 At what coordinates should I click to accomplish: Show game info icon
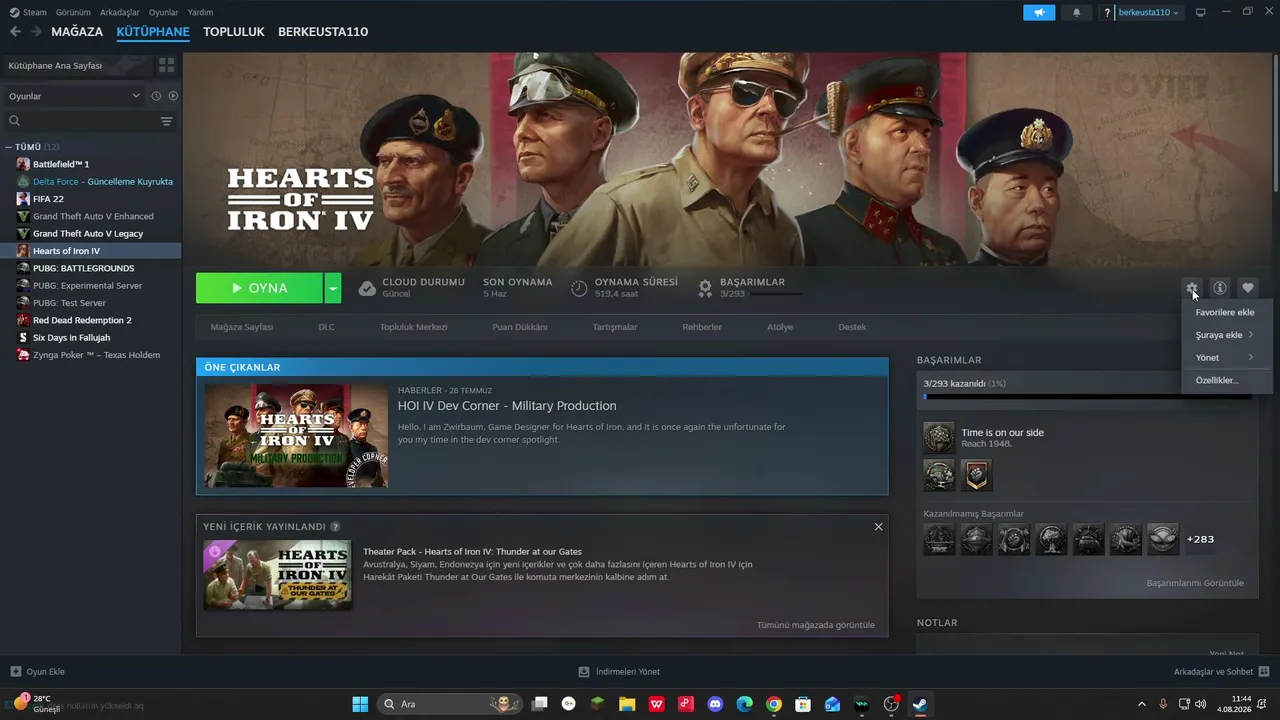[x=1220, y=288]
